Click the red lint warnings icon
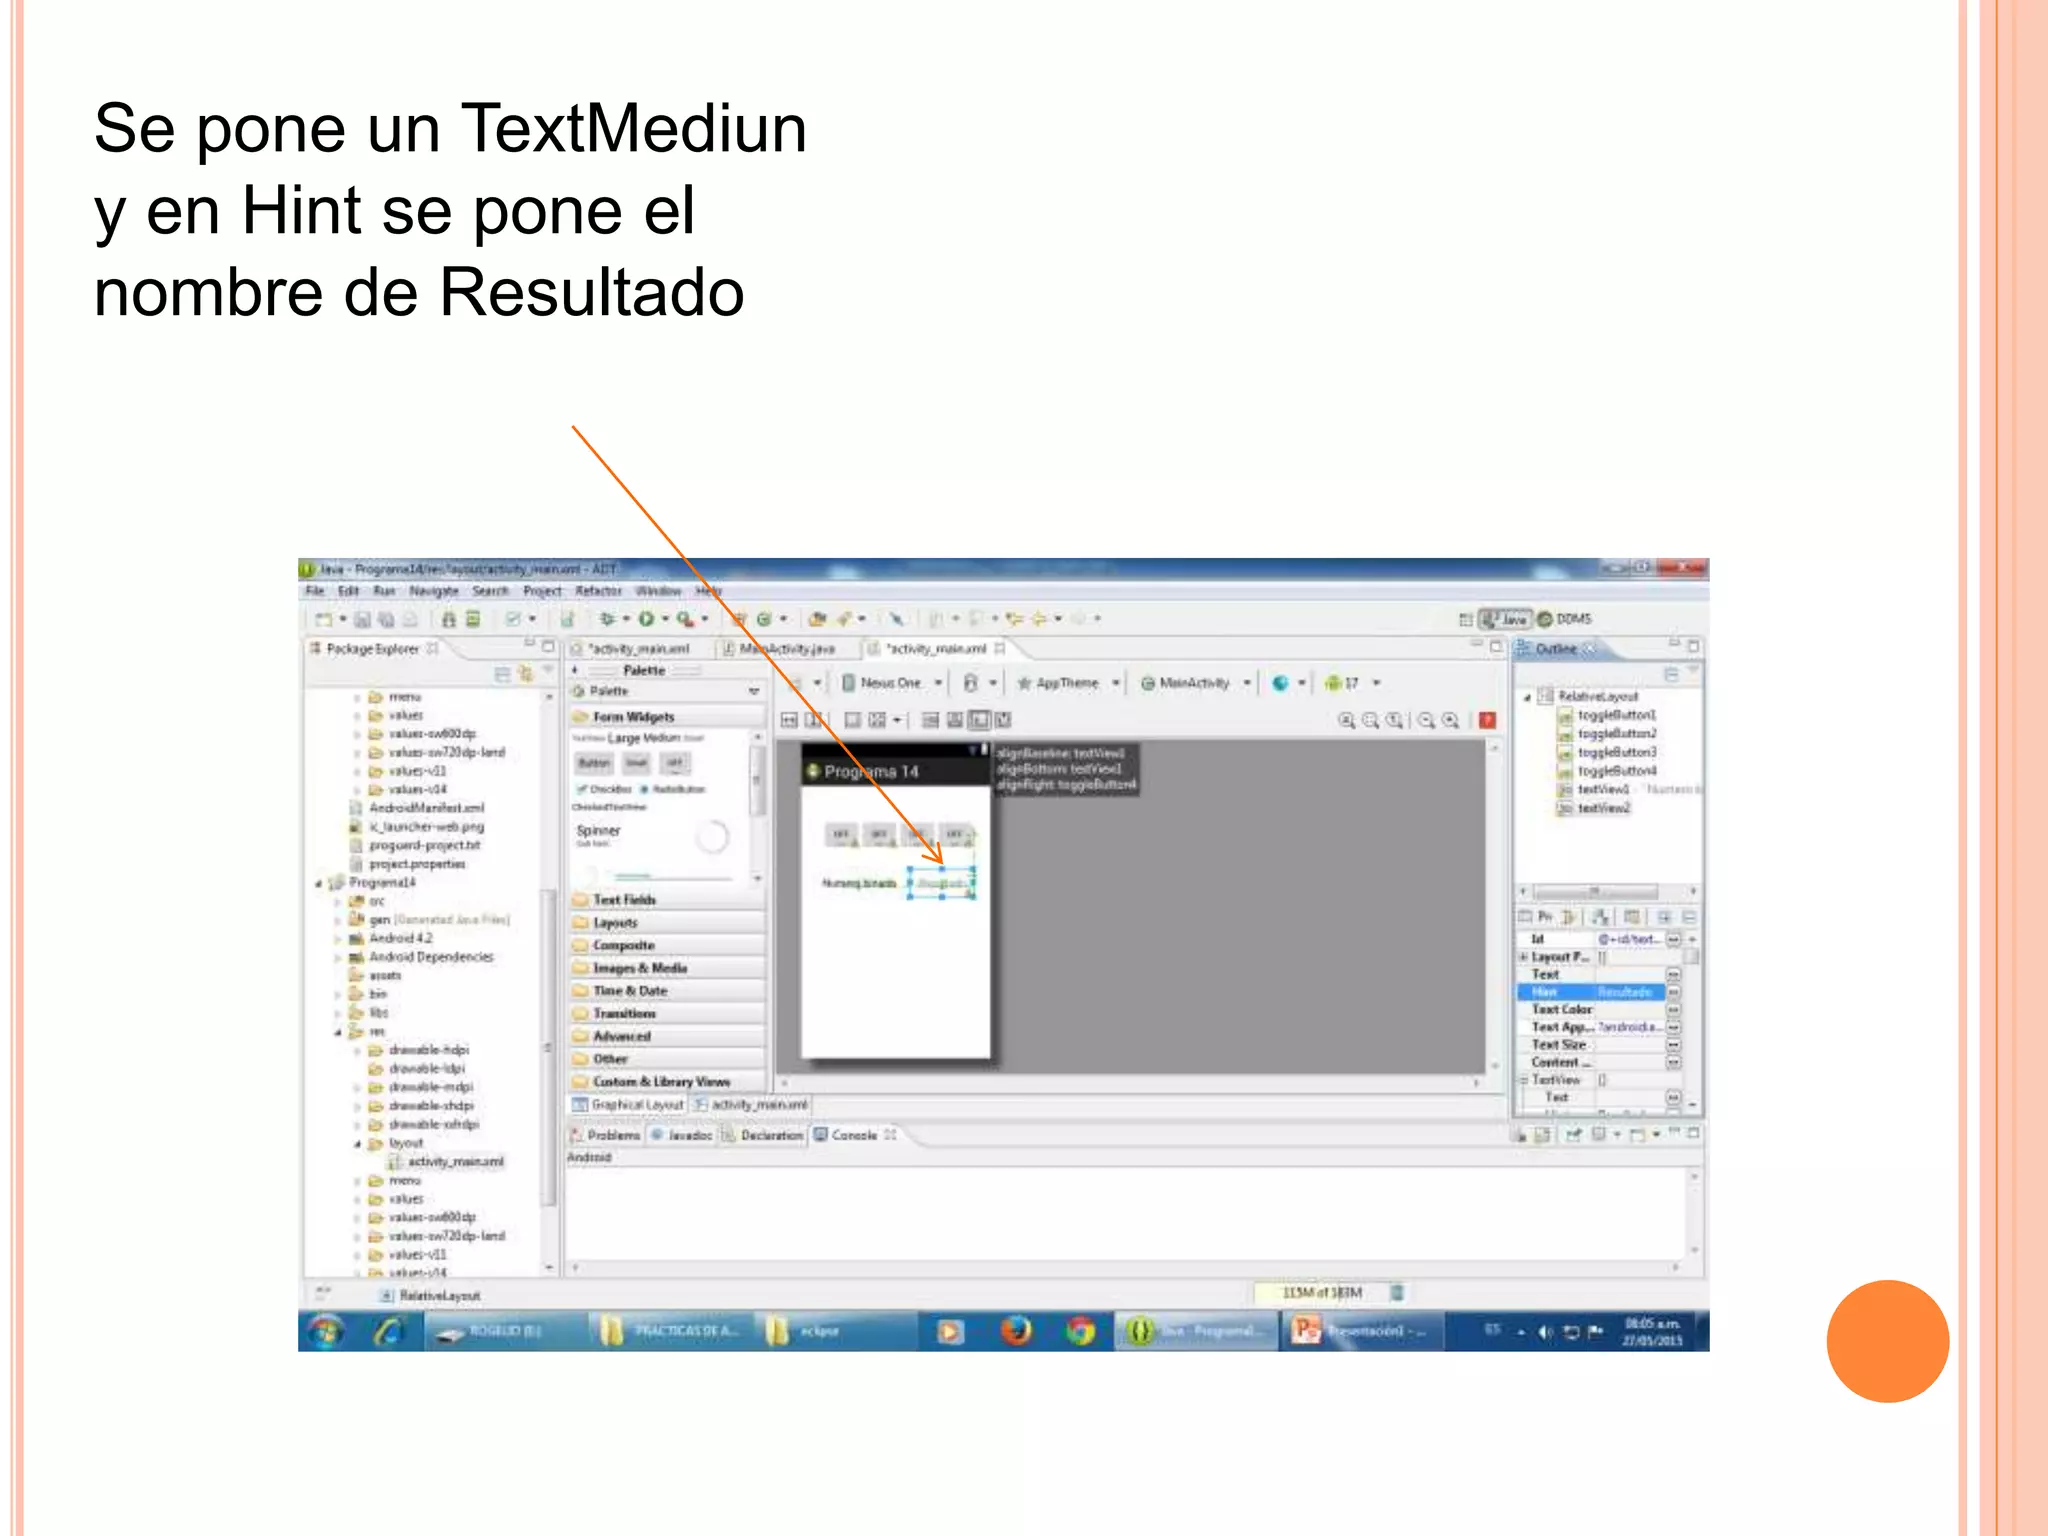 [x=1487, y=720]
